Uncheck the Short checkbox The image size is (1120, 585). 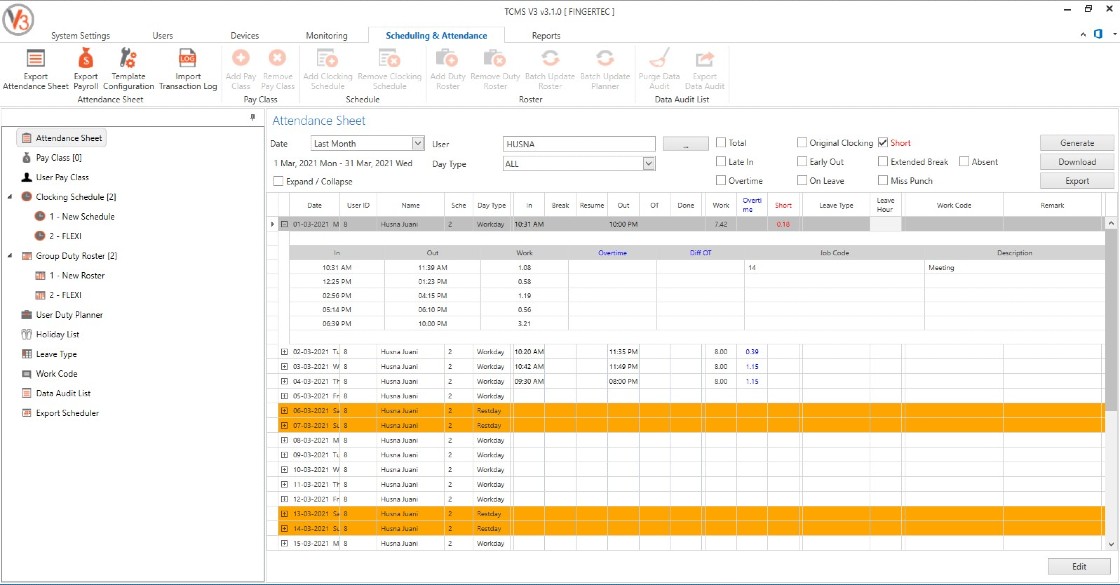883,143
